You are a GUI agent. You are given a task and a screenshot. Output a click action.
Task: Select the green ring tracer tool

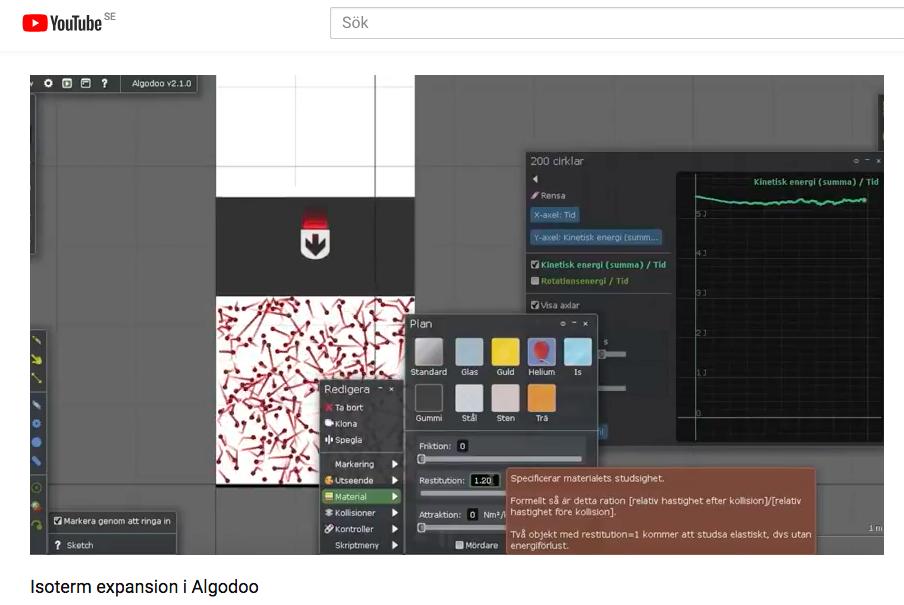pos(37,488)
